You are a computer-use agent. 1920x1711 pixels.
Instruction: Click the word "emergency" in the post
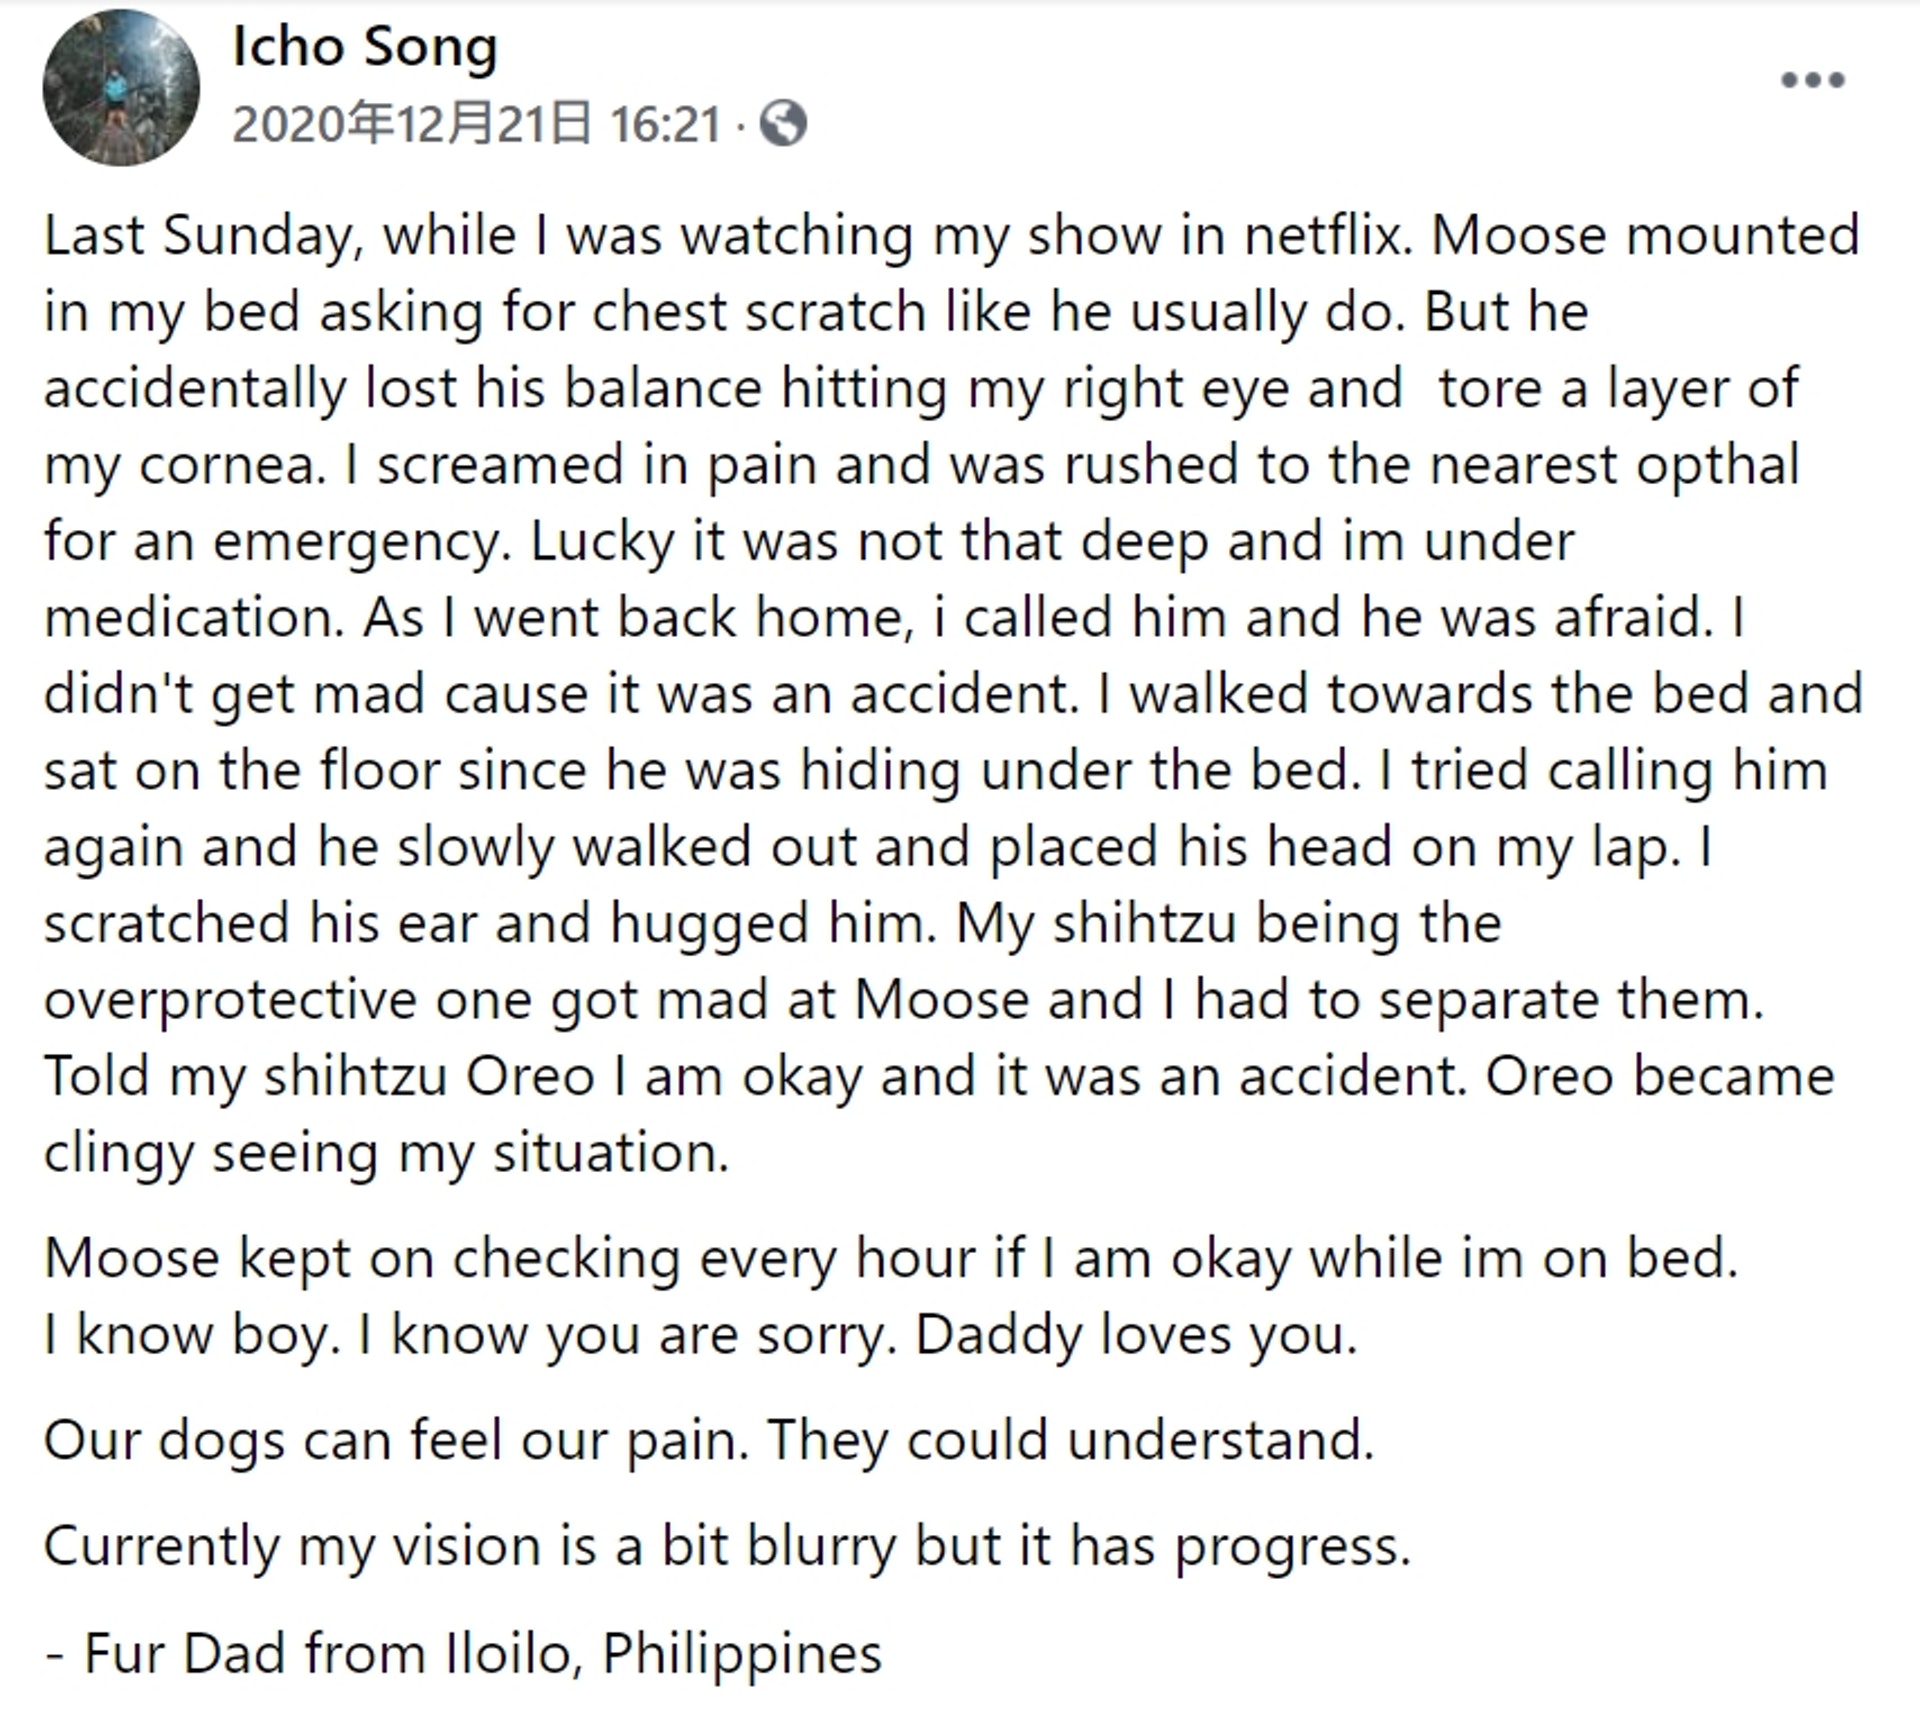pyautogui.click(x=357, y=544)
